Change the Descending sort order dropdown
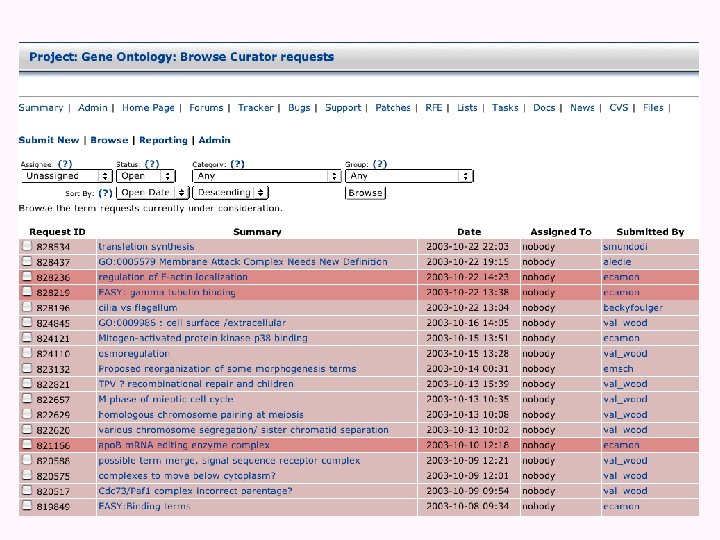The height and width of the screenshot is (540, 720). 231,193
